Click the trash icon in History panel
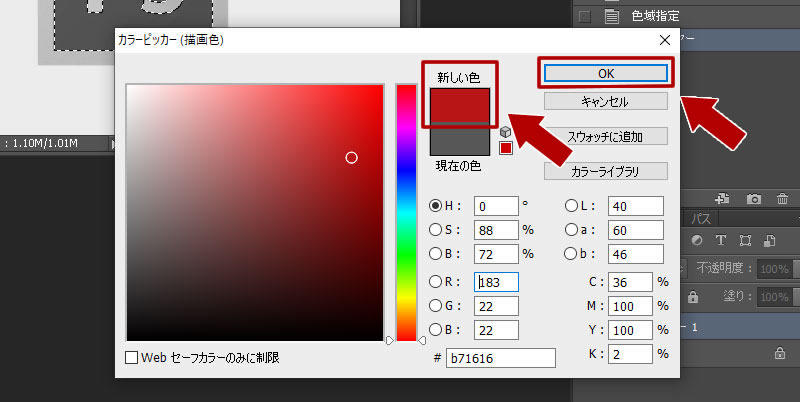The image size is (800, 402). pyautogui.click(x=783, y=199)
